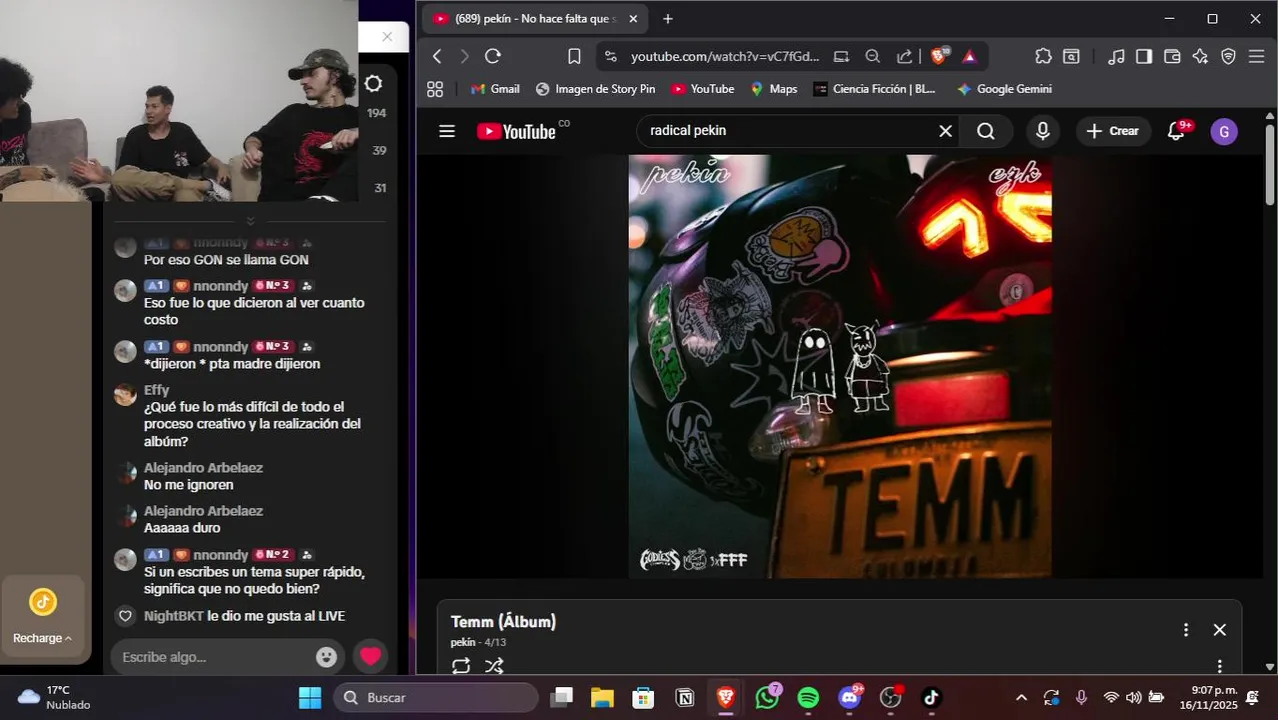Open Brave Wallet icon

tap(1172, 57)
